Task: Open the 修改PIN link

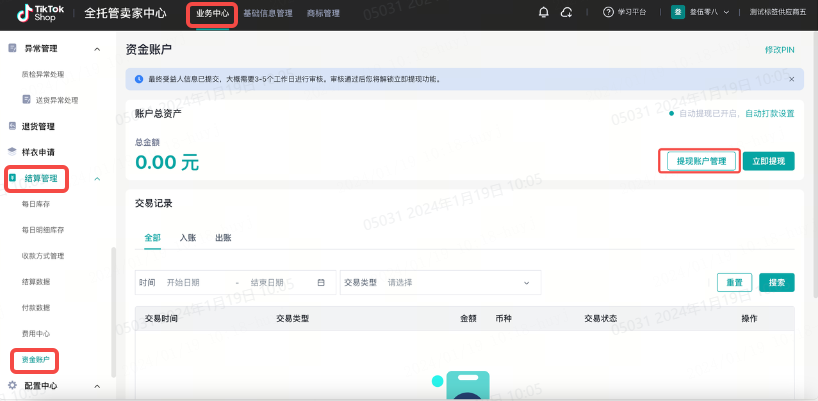Action: point(779,50)
